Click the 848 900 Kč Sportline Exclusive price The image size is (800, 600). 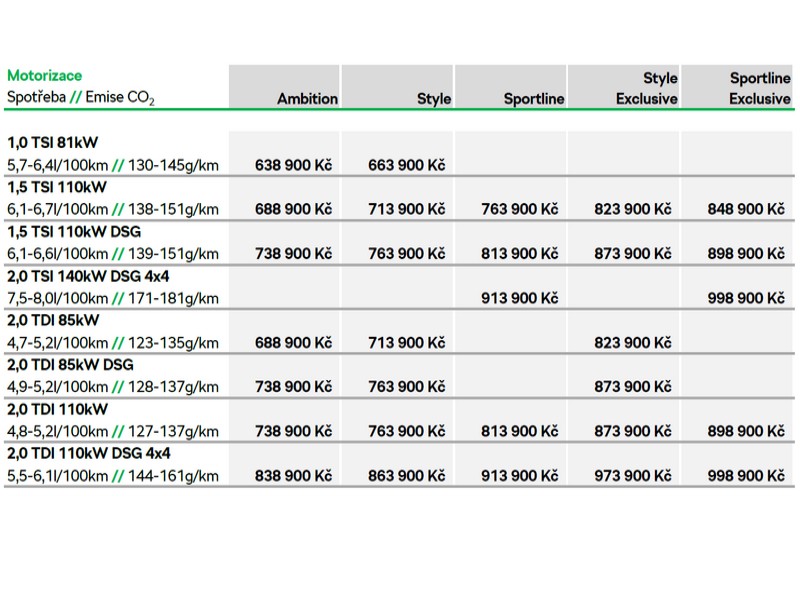pyautogui.click(x=746, y=209)
